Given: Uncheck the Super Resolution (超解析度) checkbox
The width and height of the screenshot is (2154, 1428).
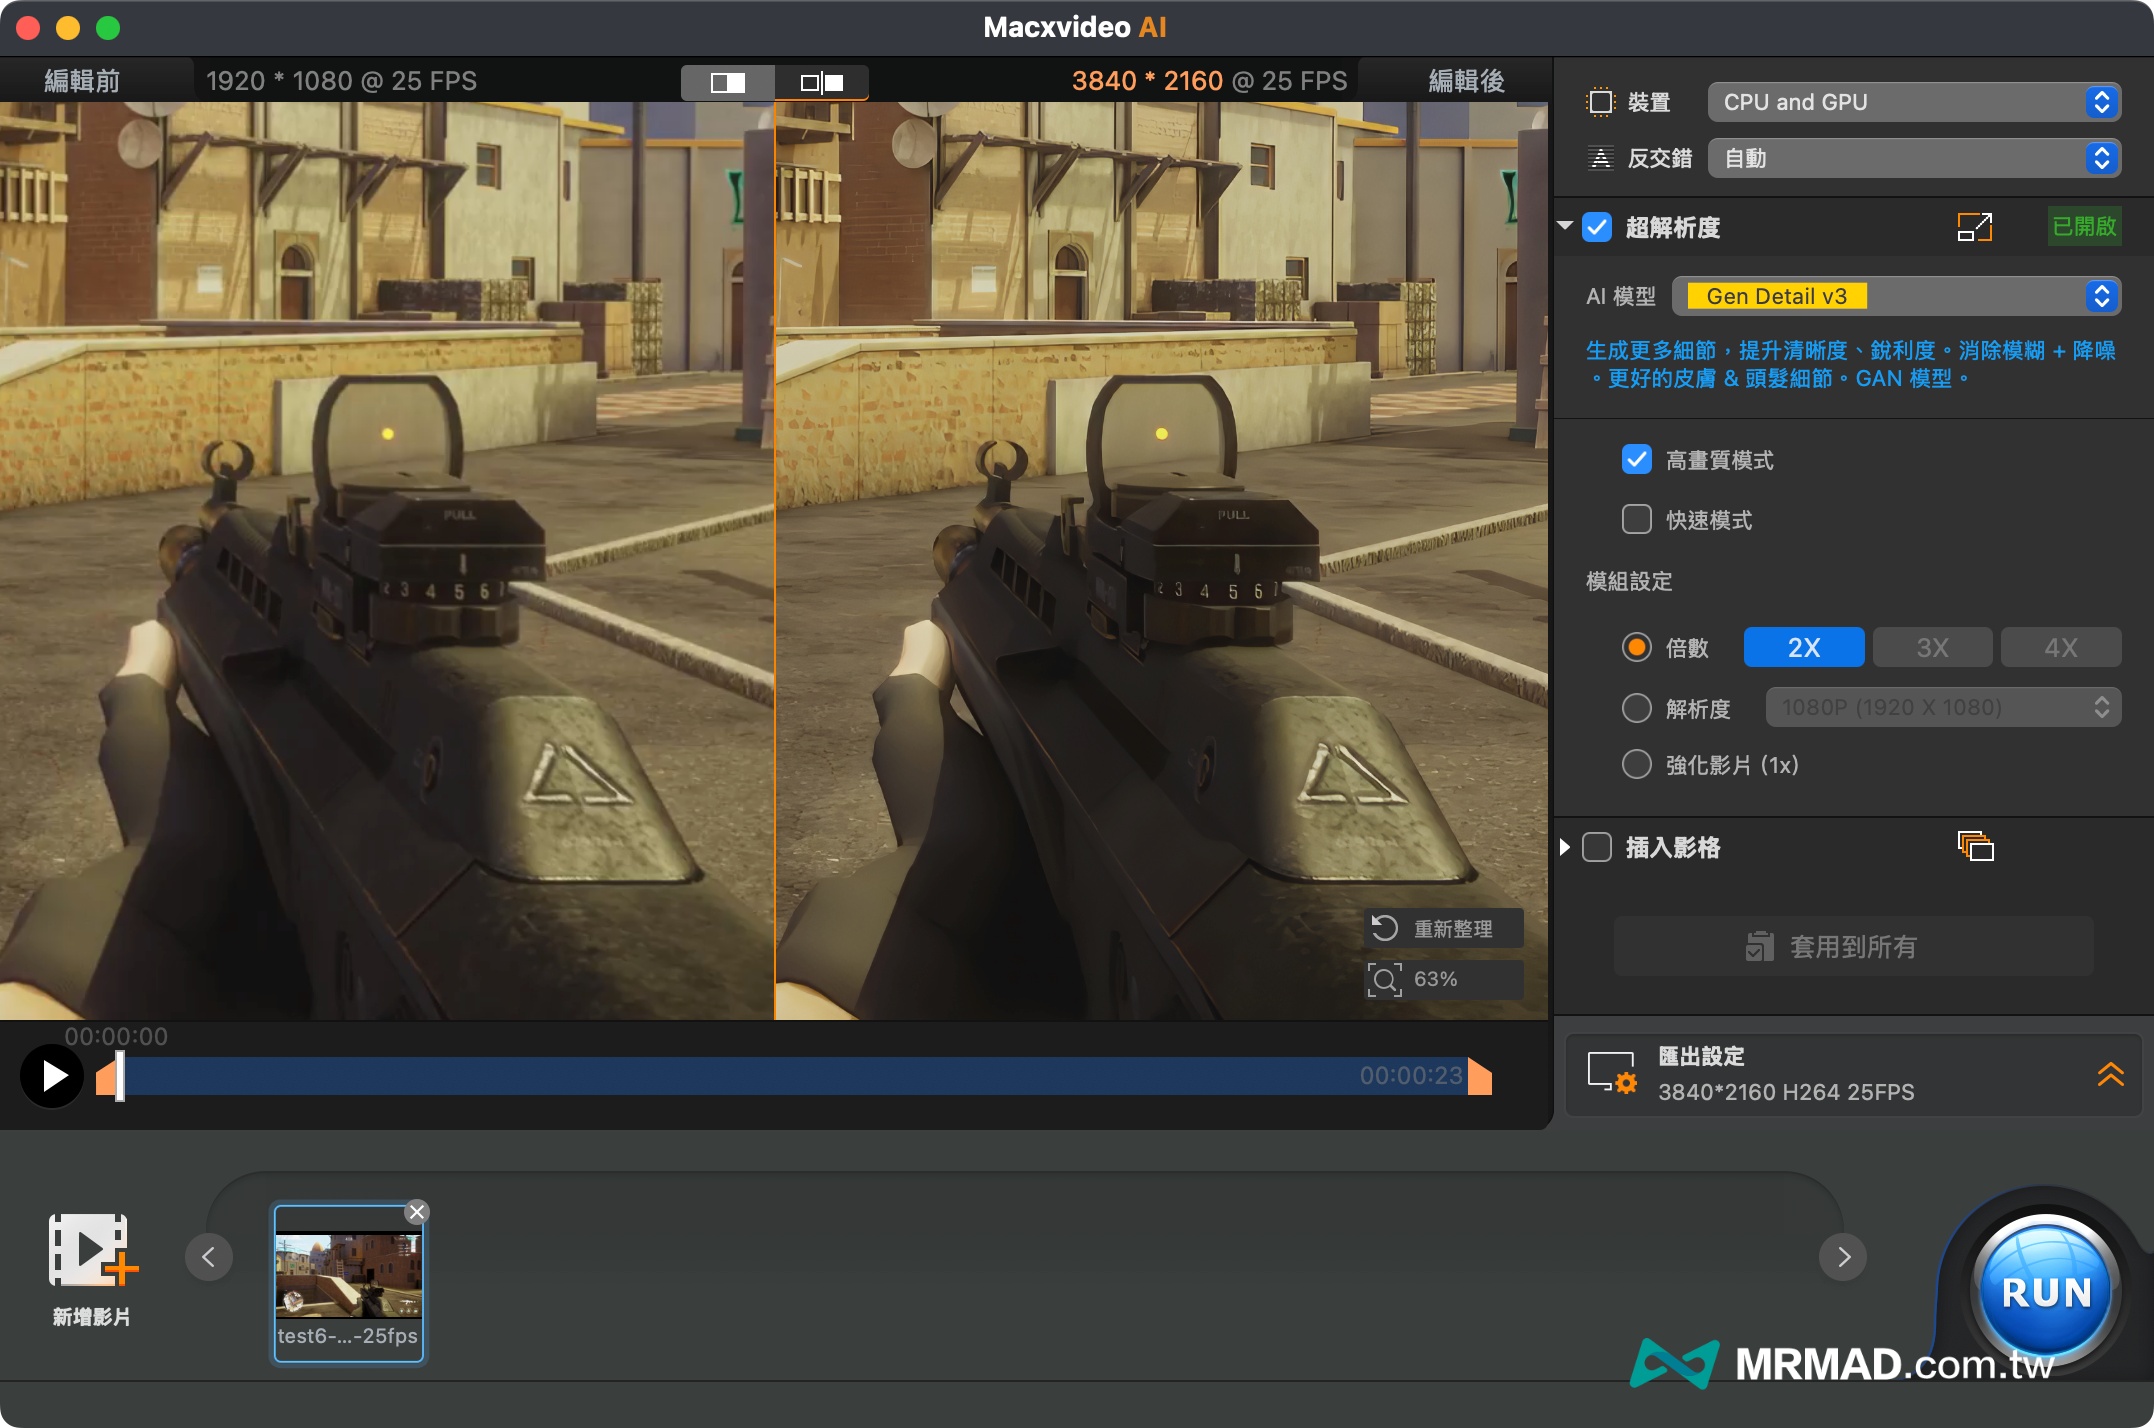Looking at the screenshot, I should [x=1597, y=228].
